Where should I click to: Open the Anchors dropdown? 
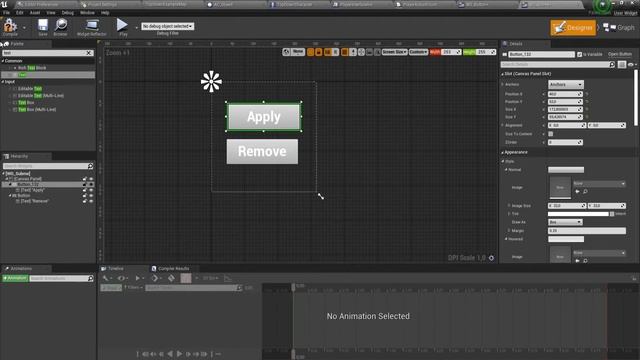tap(566, 84)
